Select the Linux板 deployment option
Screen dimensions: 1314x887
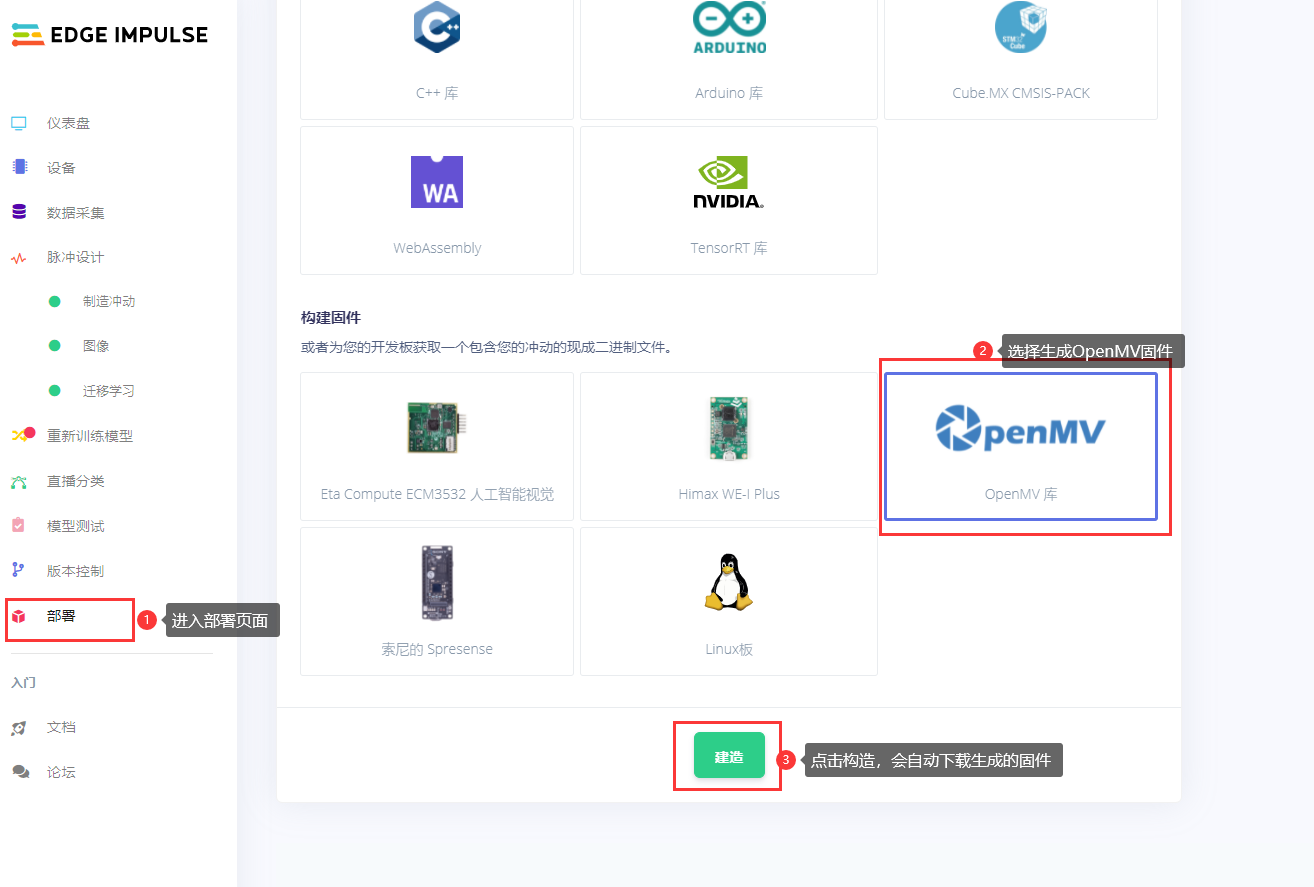(x=728, y=600)
